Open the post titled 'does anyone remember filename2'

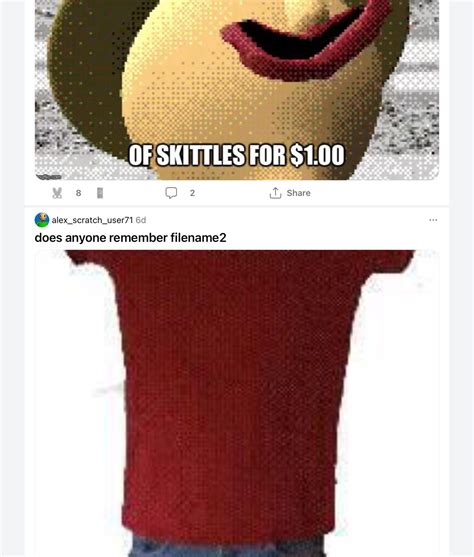coord(130,238)
